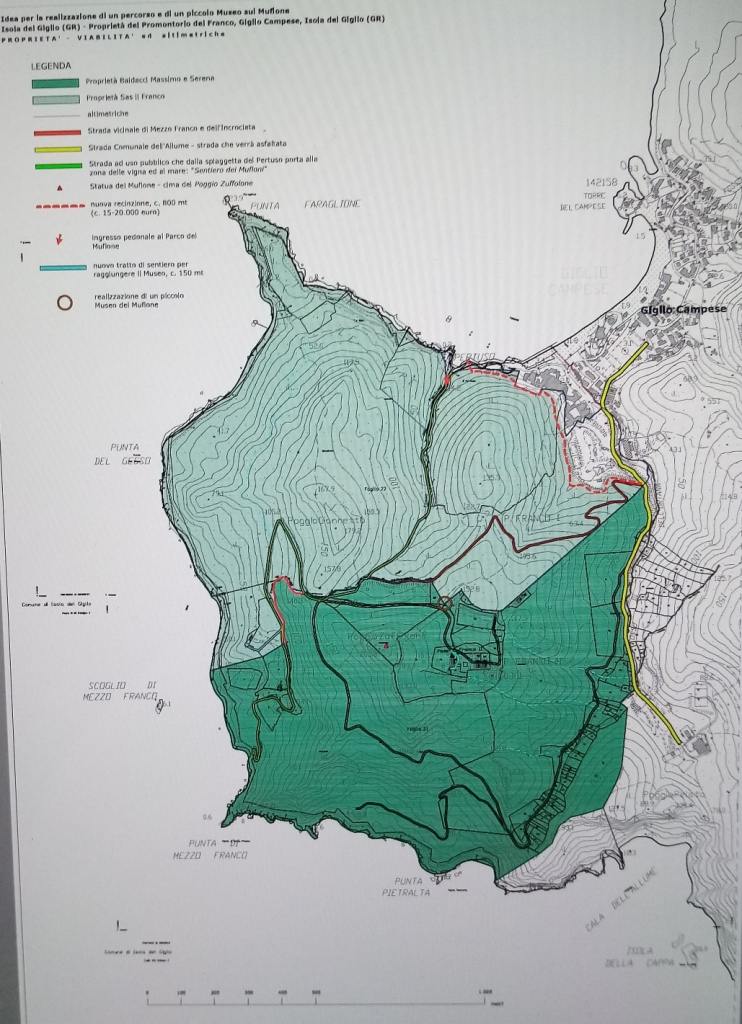Image resolution: width=742 pixels, height=1024 pixels.
Task: Click the museum circle marker on the map
Action: point(445,601)
